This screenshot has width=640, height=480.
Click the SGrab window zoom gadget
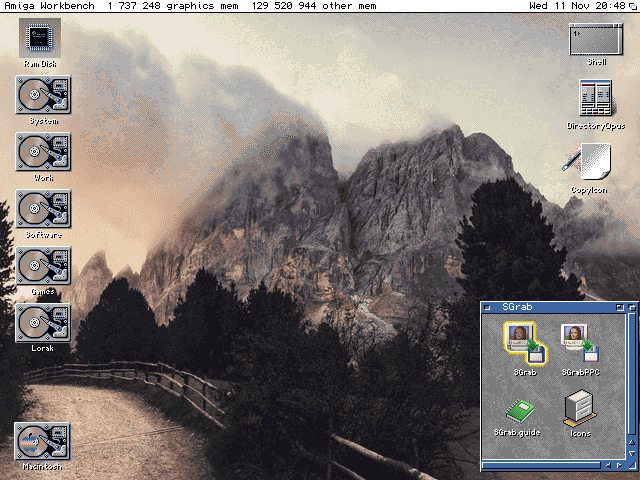(x=620, y=307)
